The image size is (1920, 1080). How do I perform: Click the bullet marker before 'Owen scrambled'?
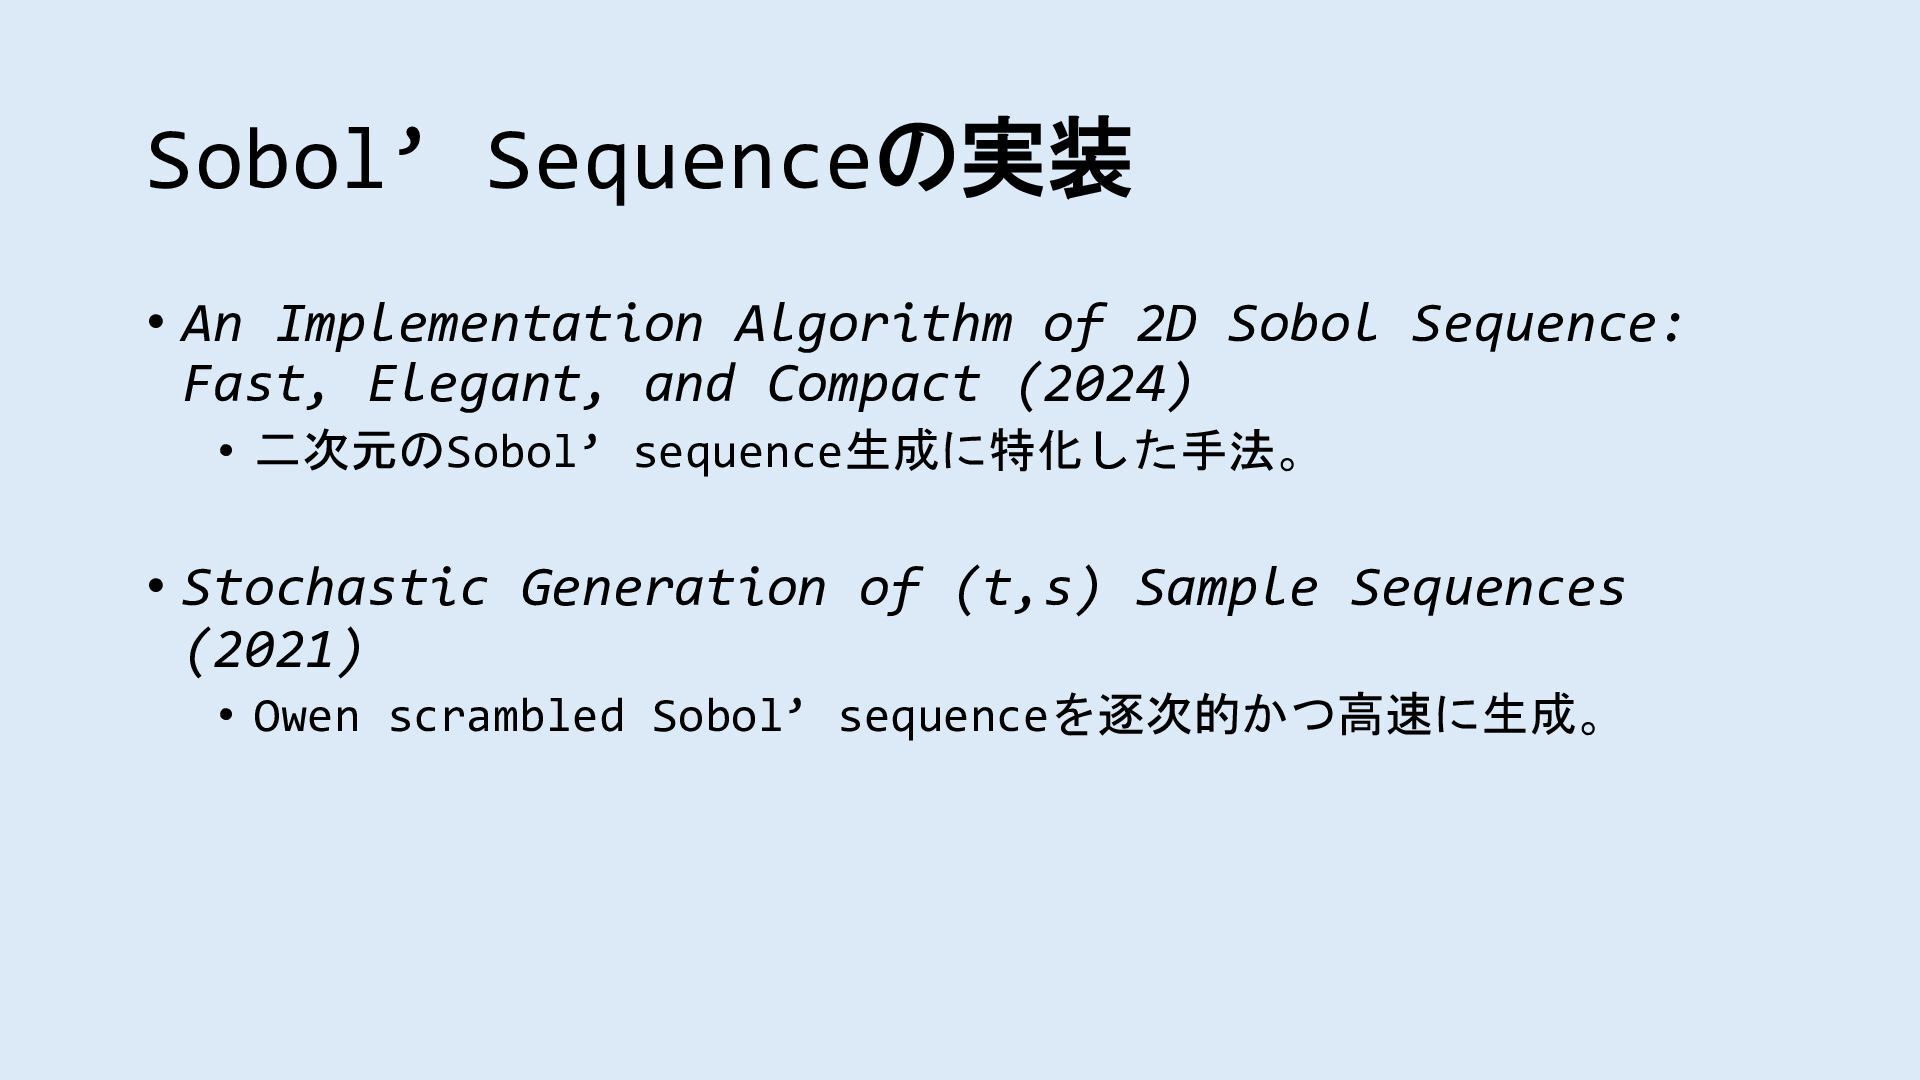(x=227, y=716)
